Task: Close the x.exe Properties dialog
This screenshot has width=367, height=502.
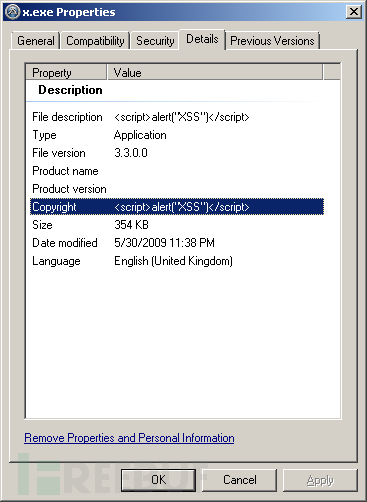Action: pos(354,12)
